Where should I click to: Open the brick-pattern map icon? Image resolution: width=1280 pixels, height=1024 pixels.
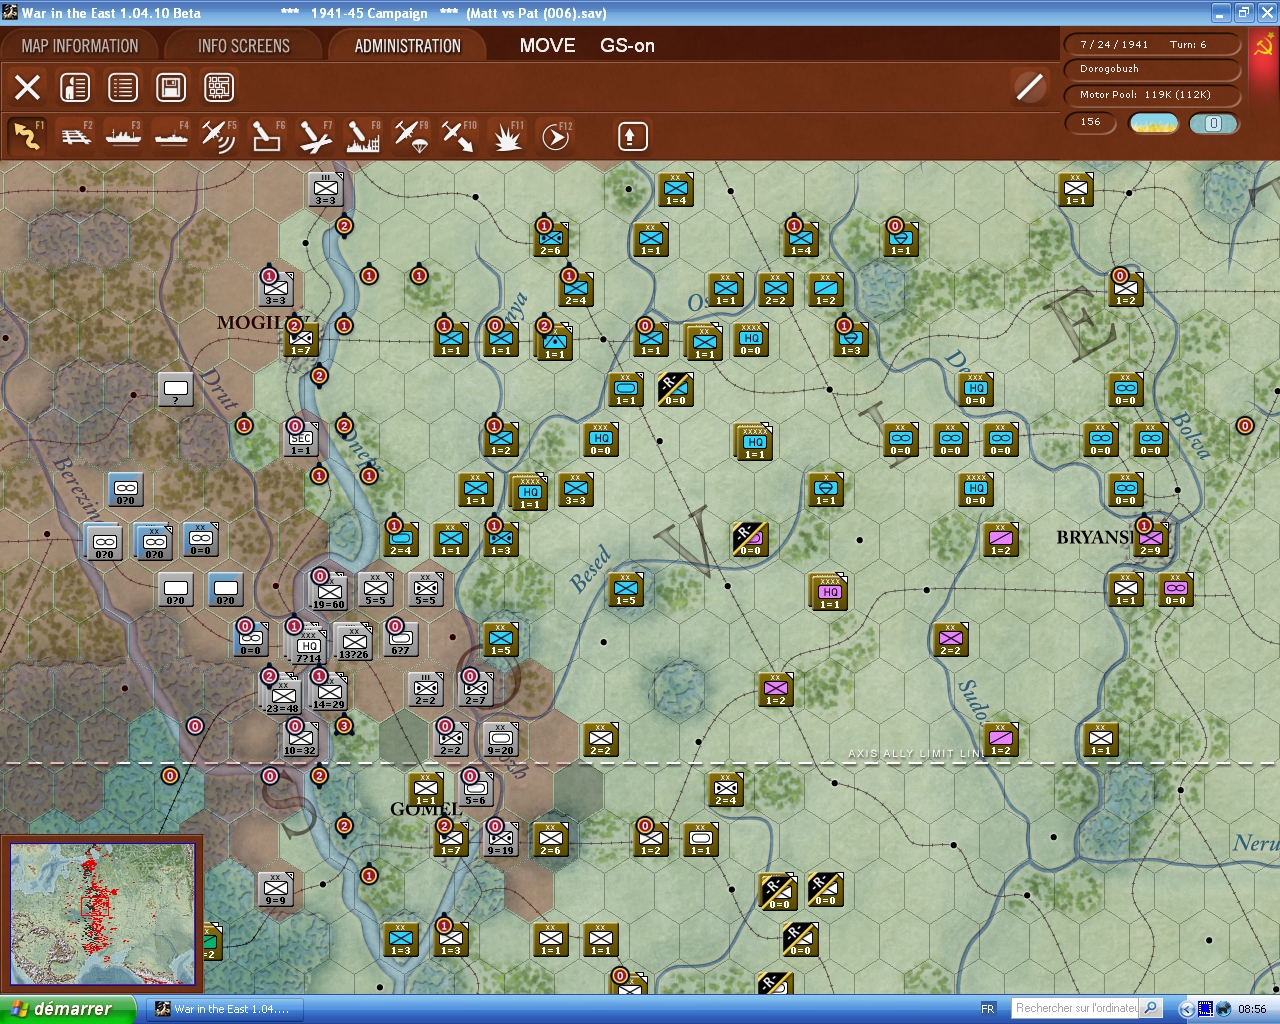[x=219, y=87]
